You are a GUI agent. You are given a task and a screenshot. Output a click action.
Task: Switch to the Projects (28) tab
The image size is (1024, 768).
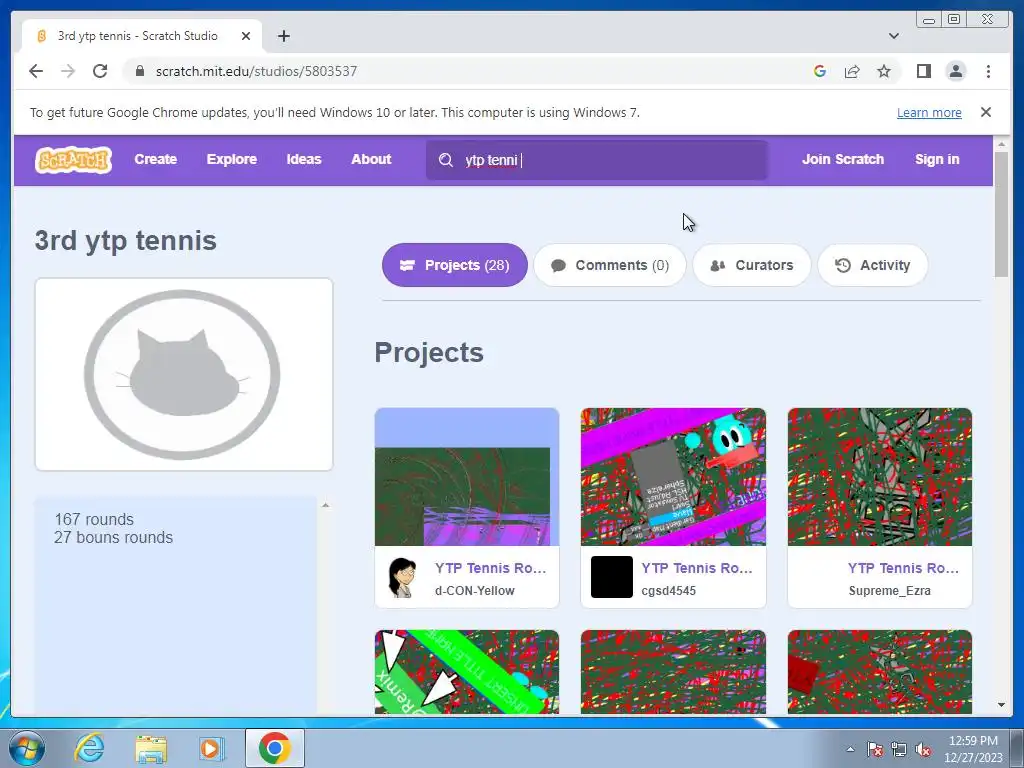click(455, 265)
